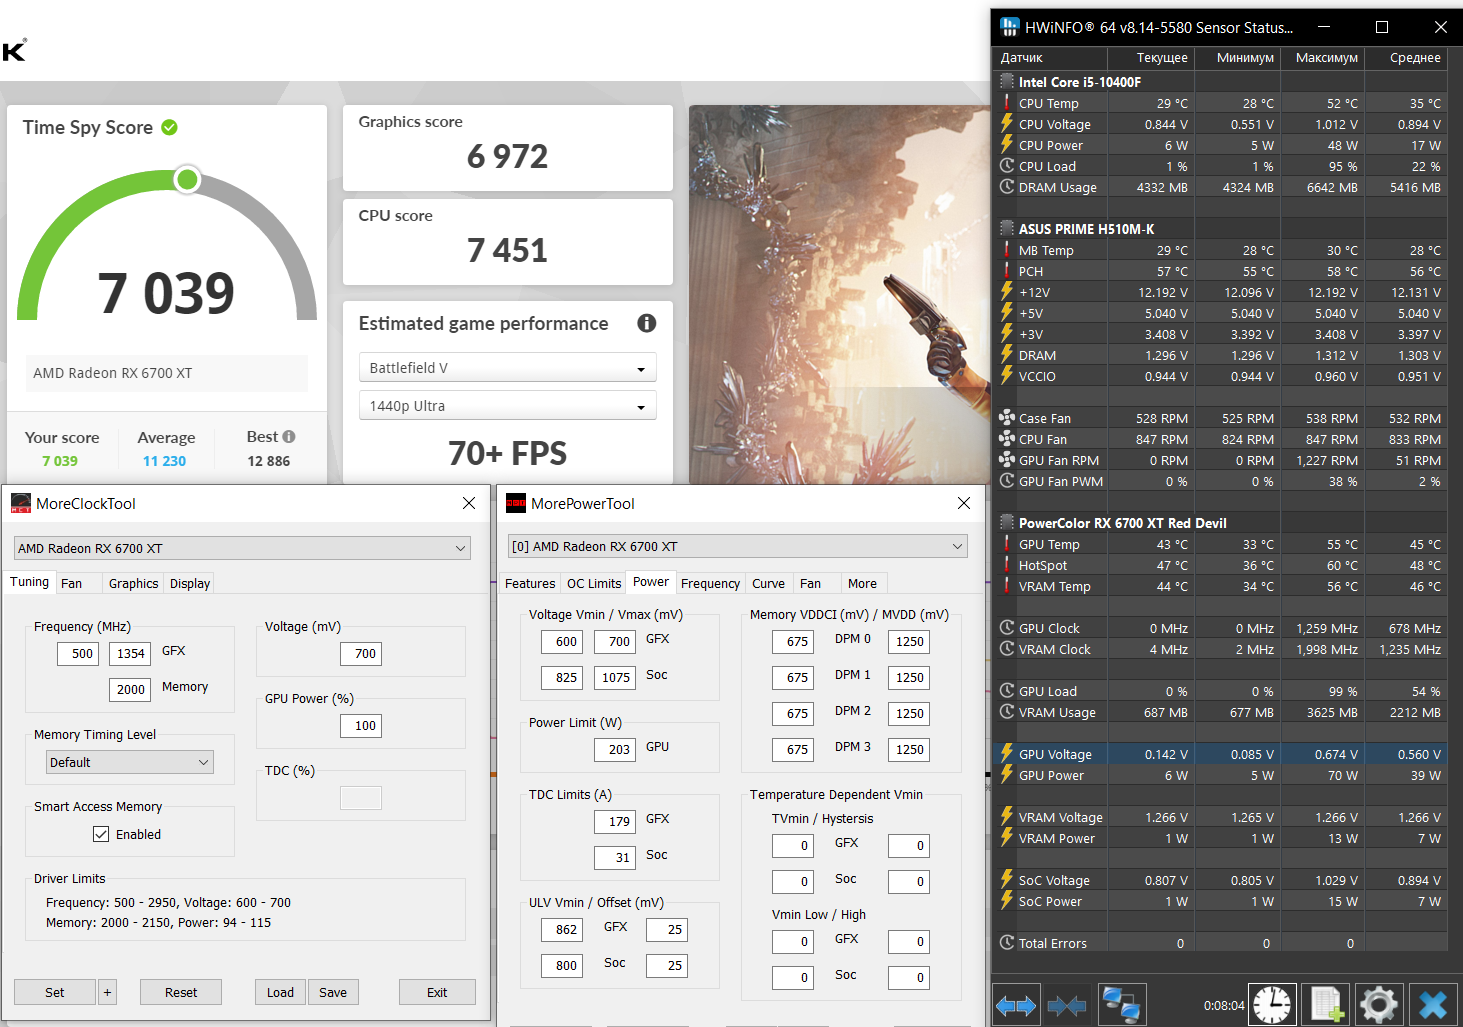Open HWiNFO remote network monitoring icon
Viewport: 1463px width, 1027px height.
click(1121, 1005)
